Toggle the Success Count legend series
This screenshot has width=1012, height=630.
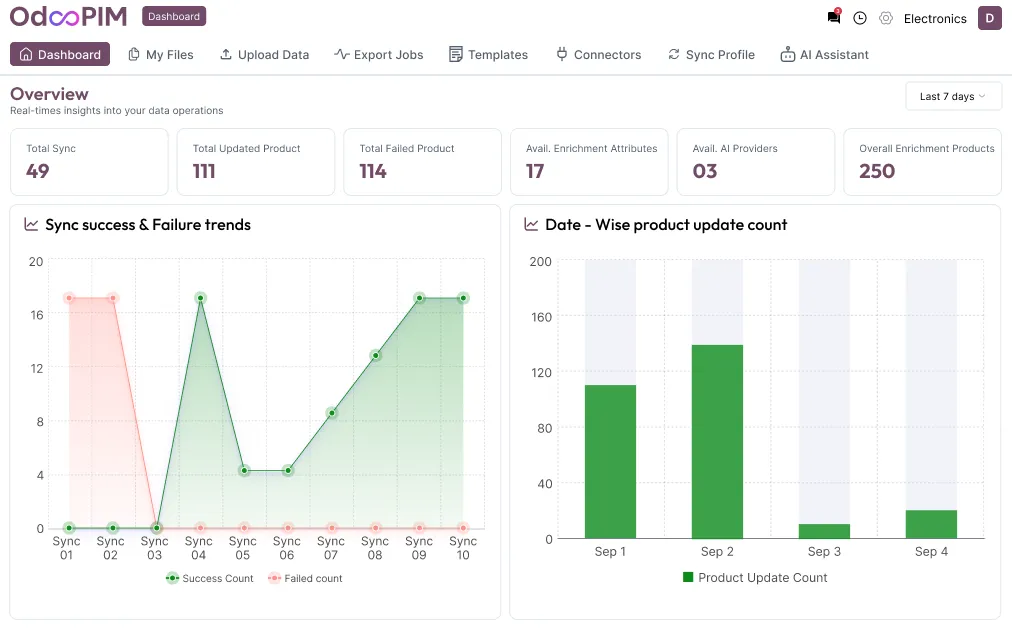[210, 578]
